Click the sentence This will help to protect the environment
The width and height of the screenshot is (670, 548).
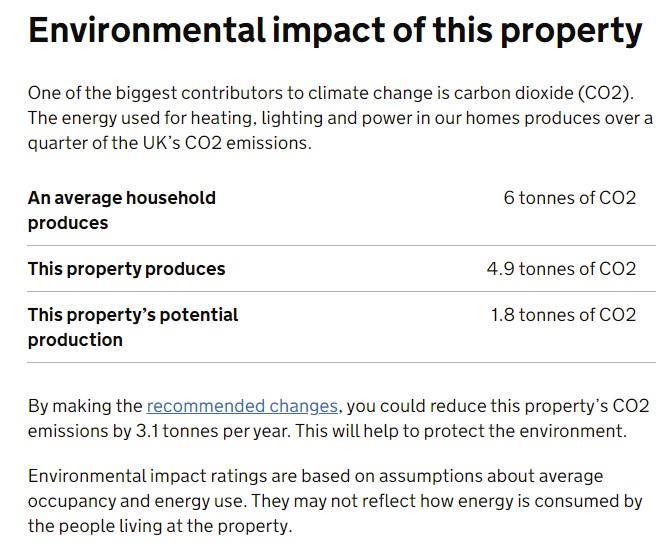(x=461, y=431)
